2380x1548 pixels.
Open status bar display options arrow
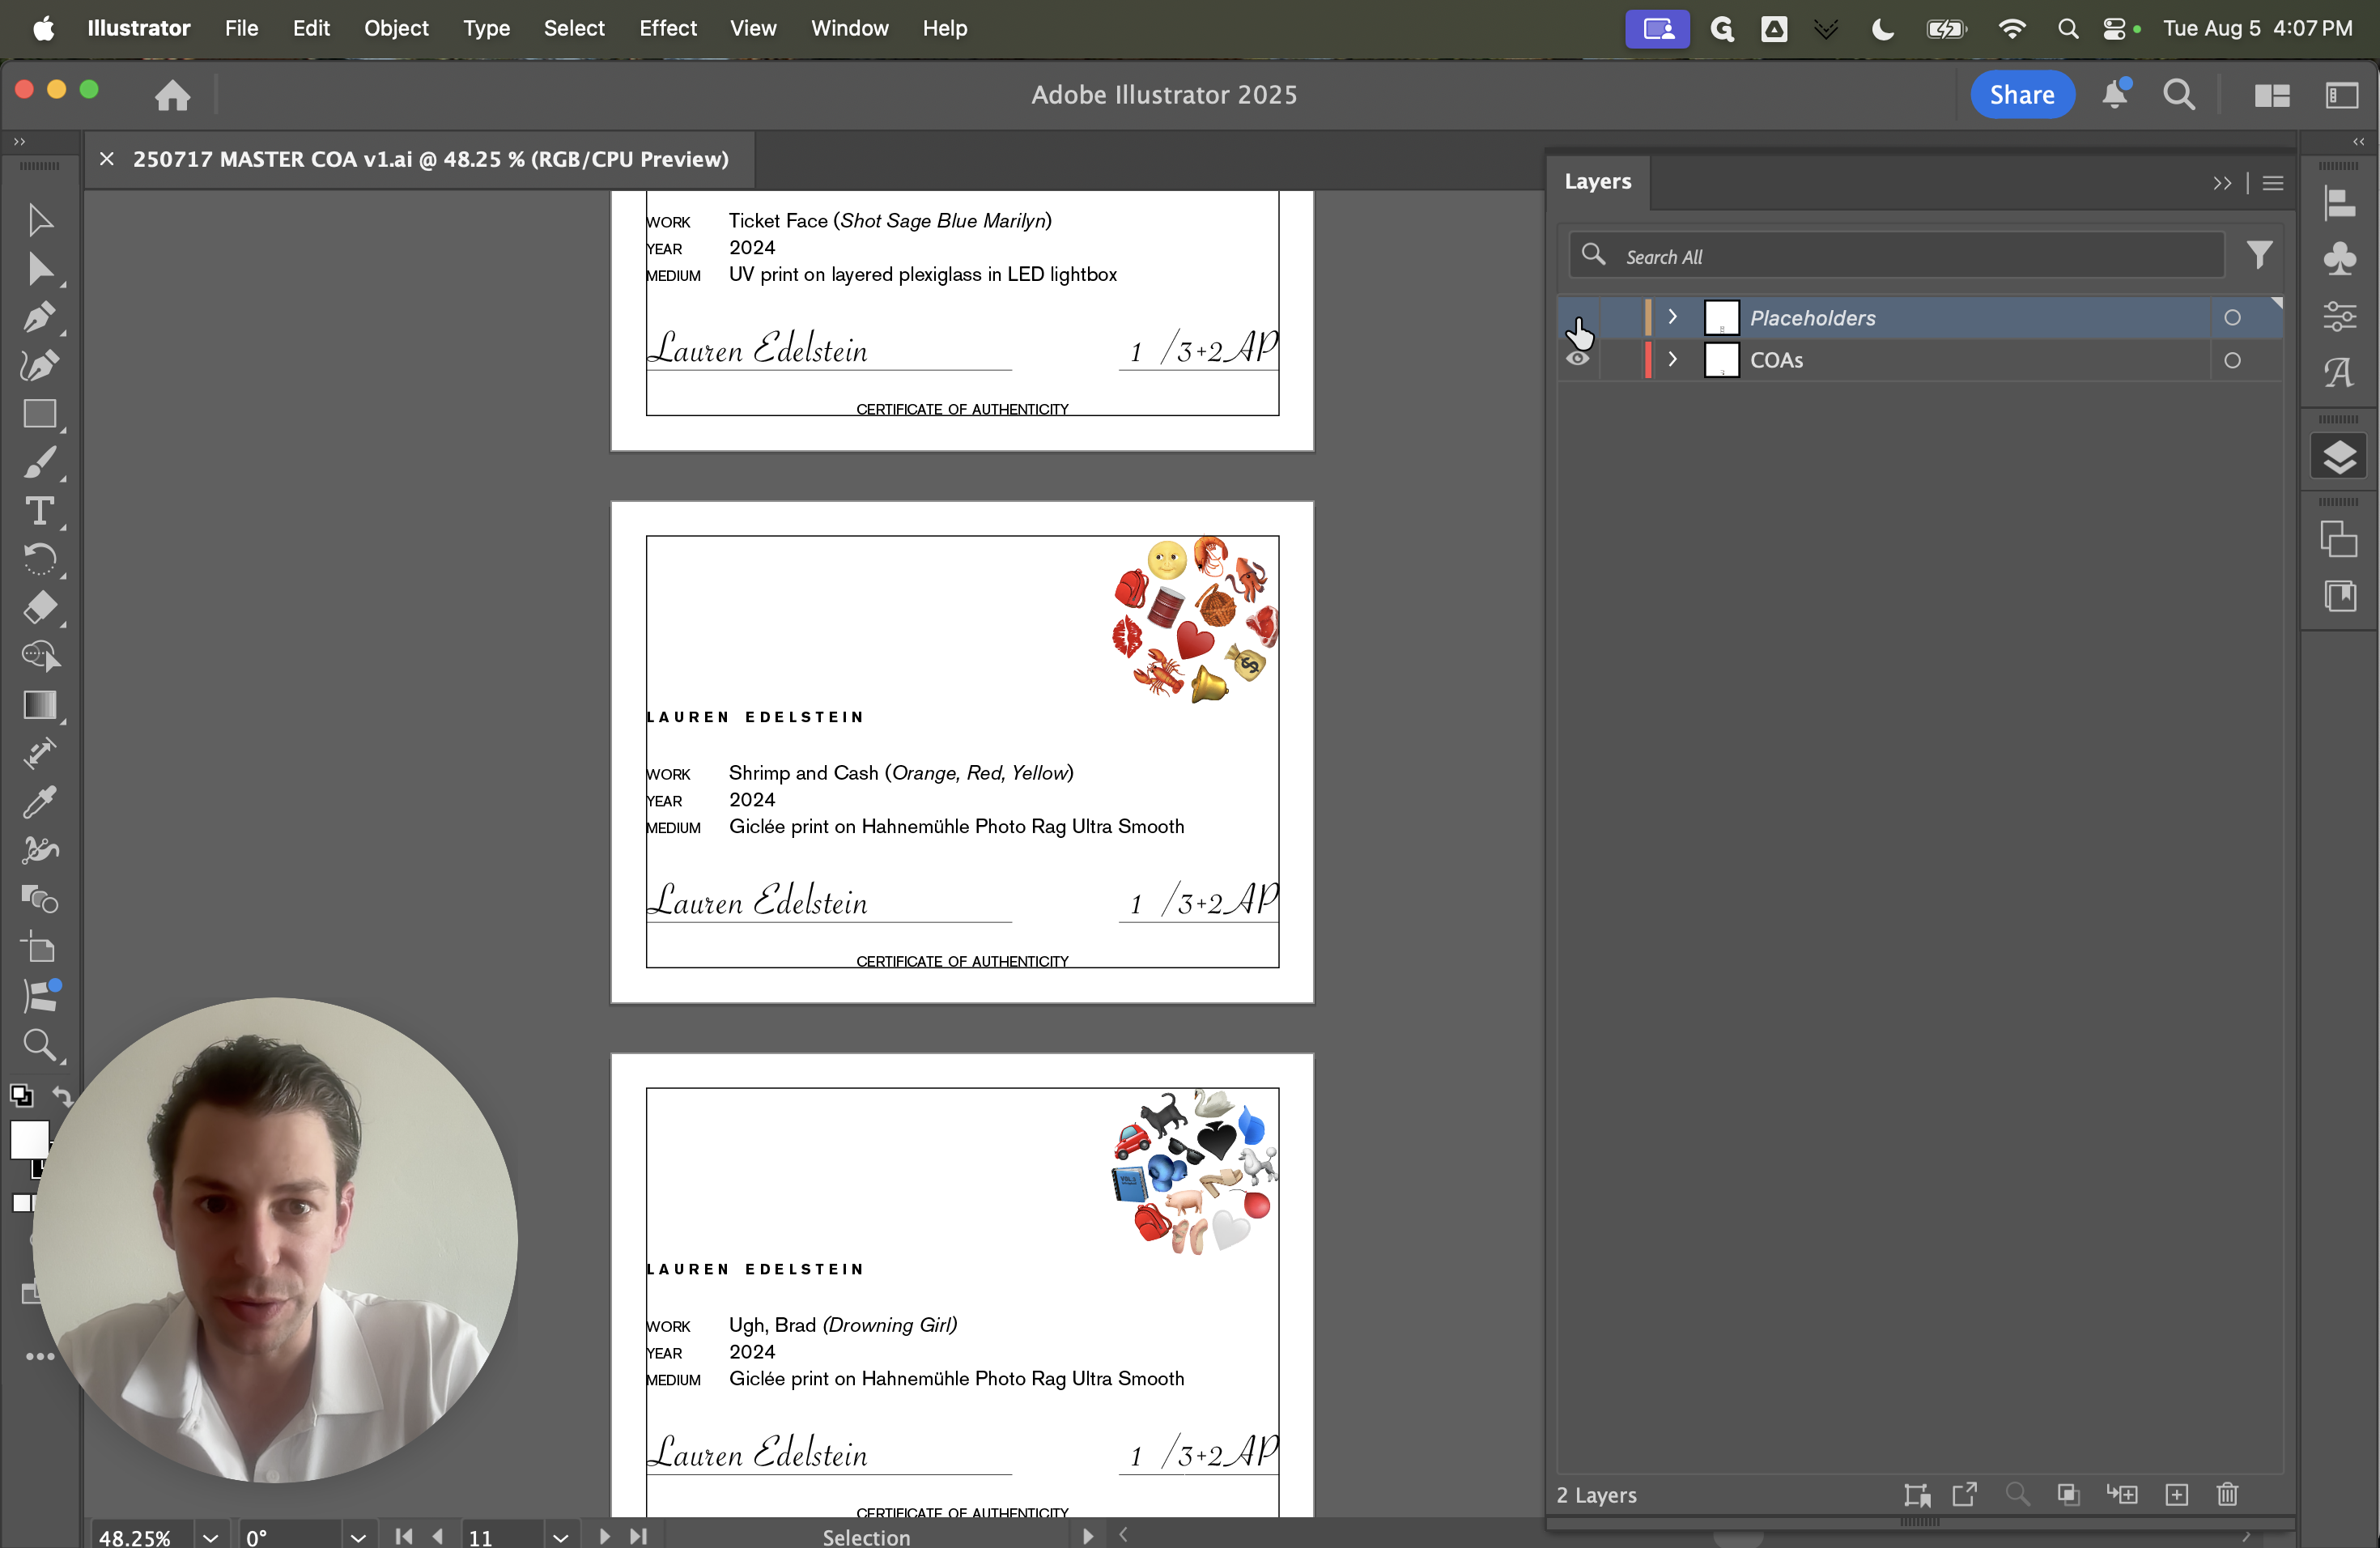(x=1088, y=1536)
